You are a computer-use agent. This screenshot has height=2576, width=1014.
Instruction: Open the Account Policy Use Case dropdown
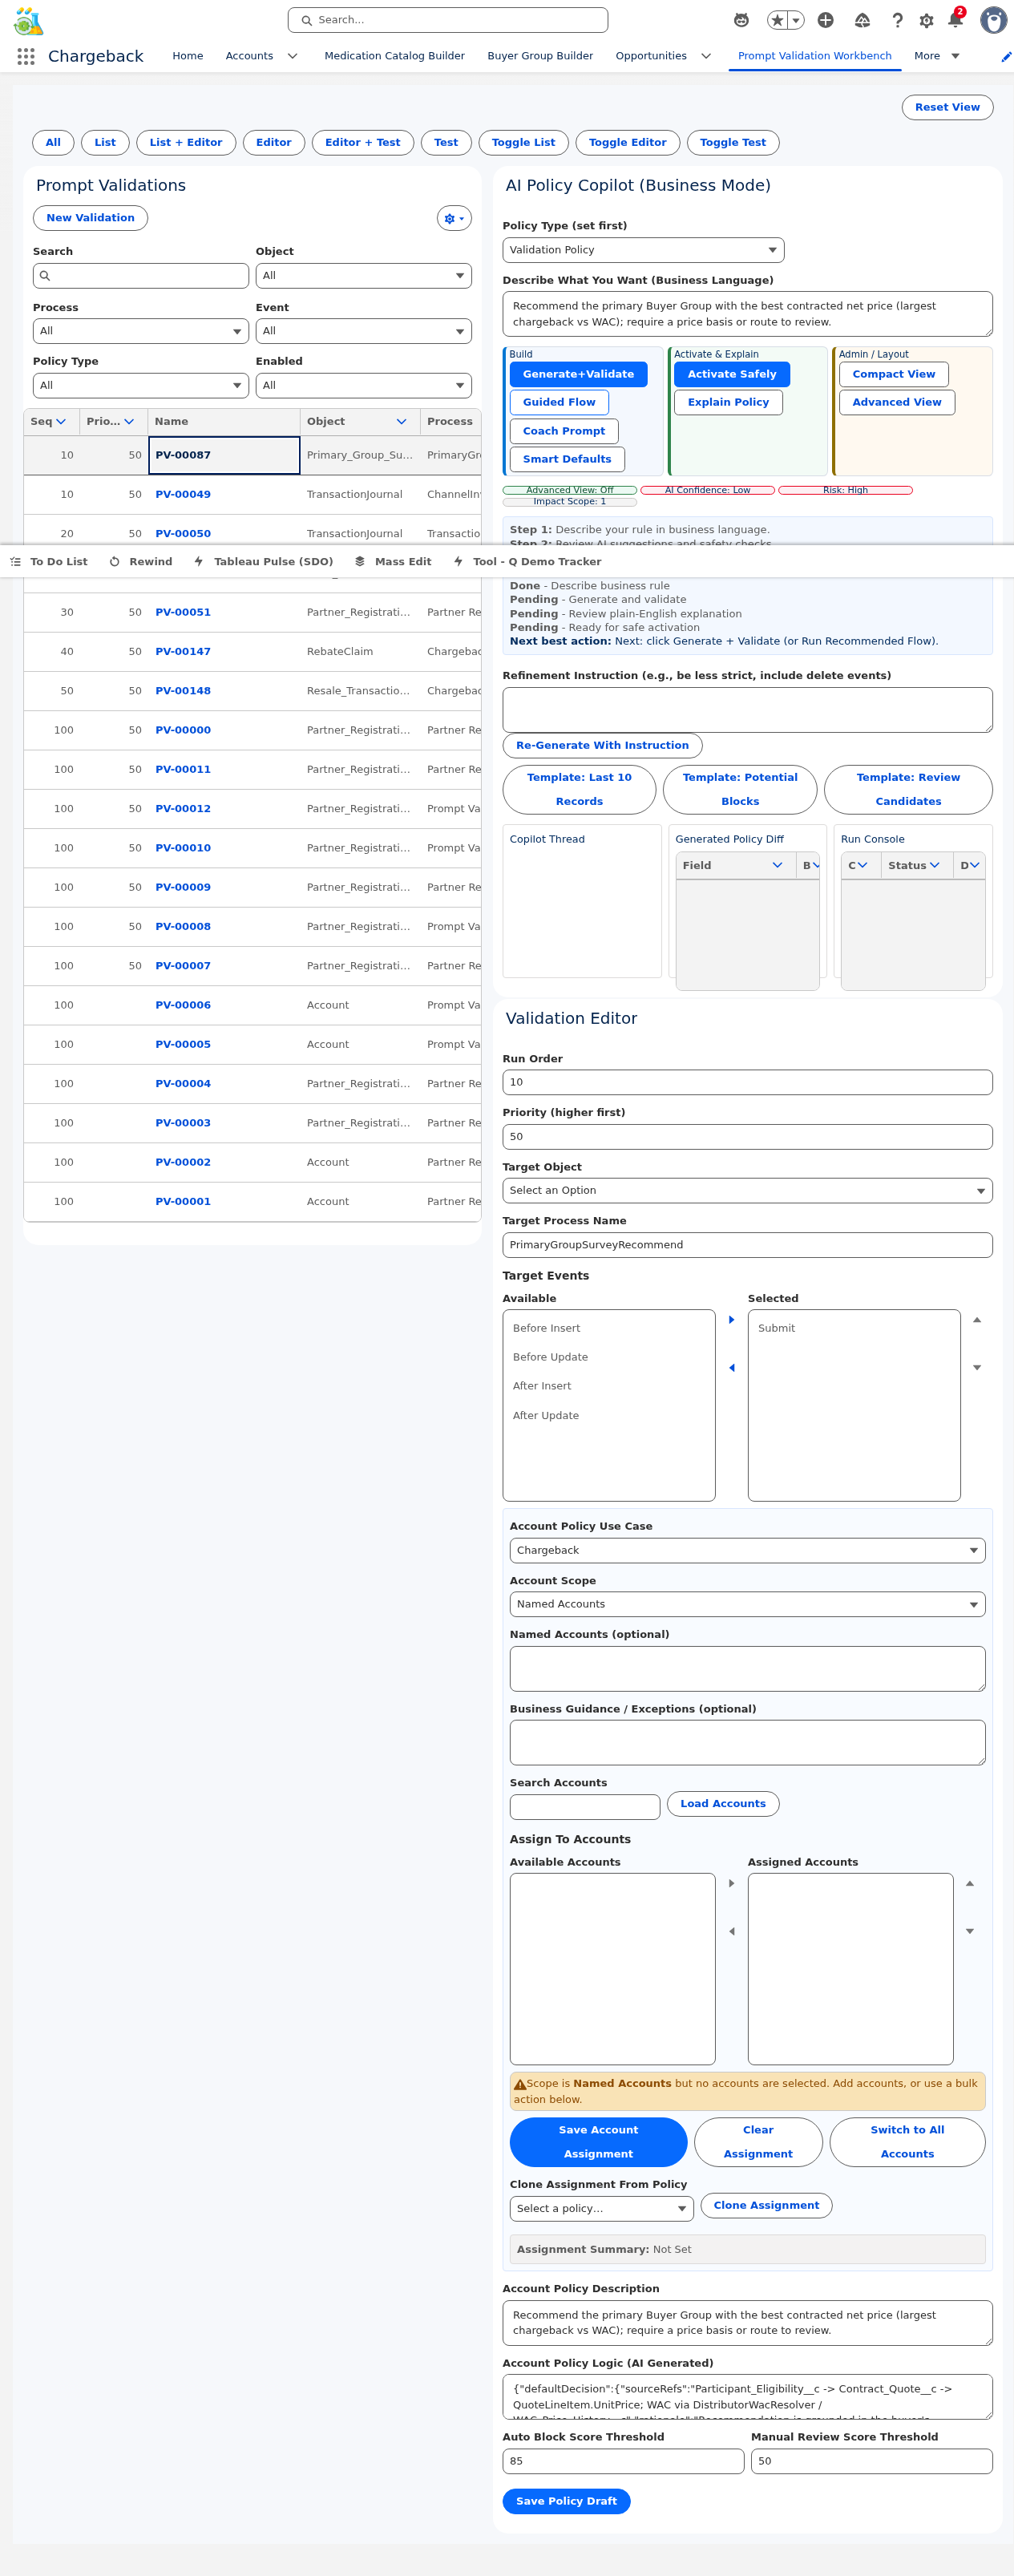(747, 1551)
